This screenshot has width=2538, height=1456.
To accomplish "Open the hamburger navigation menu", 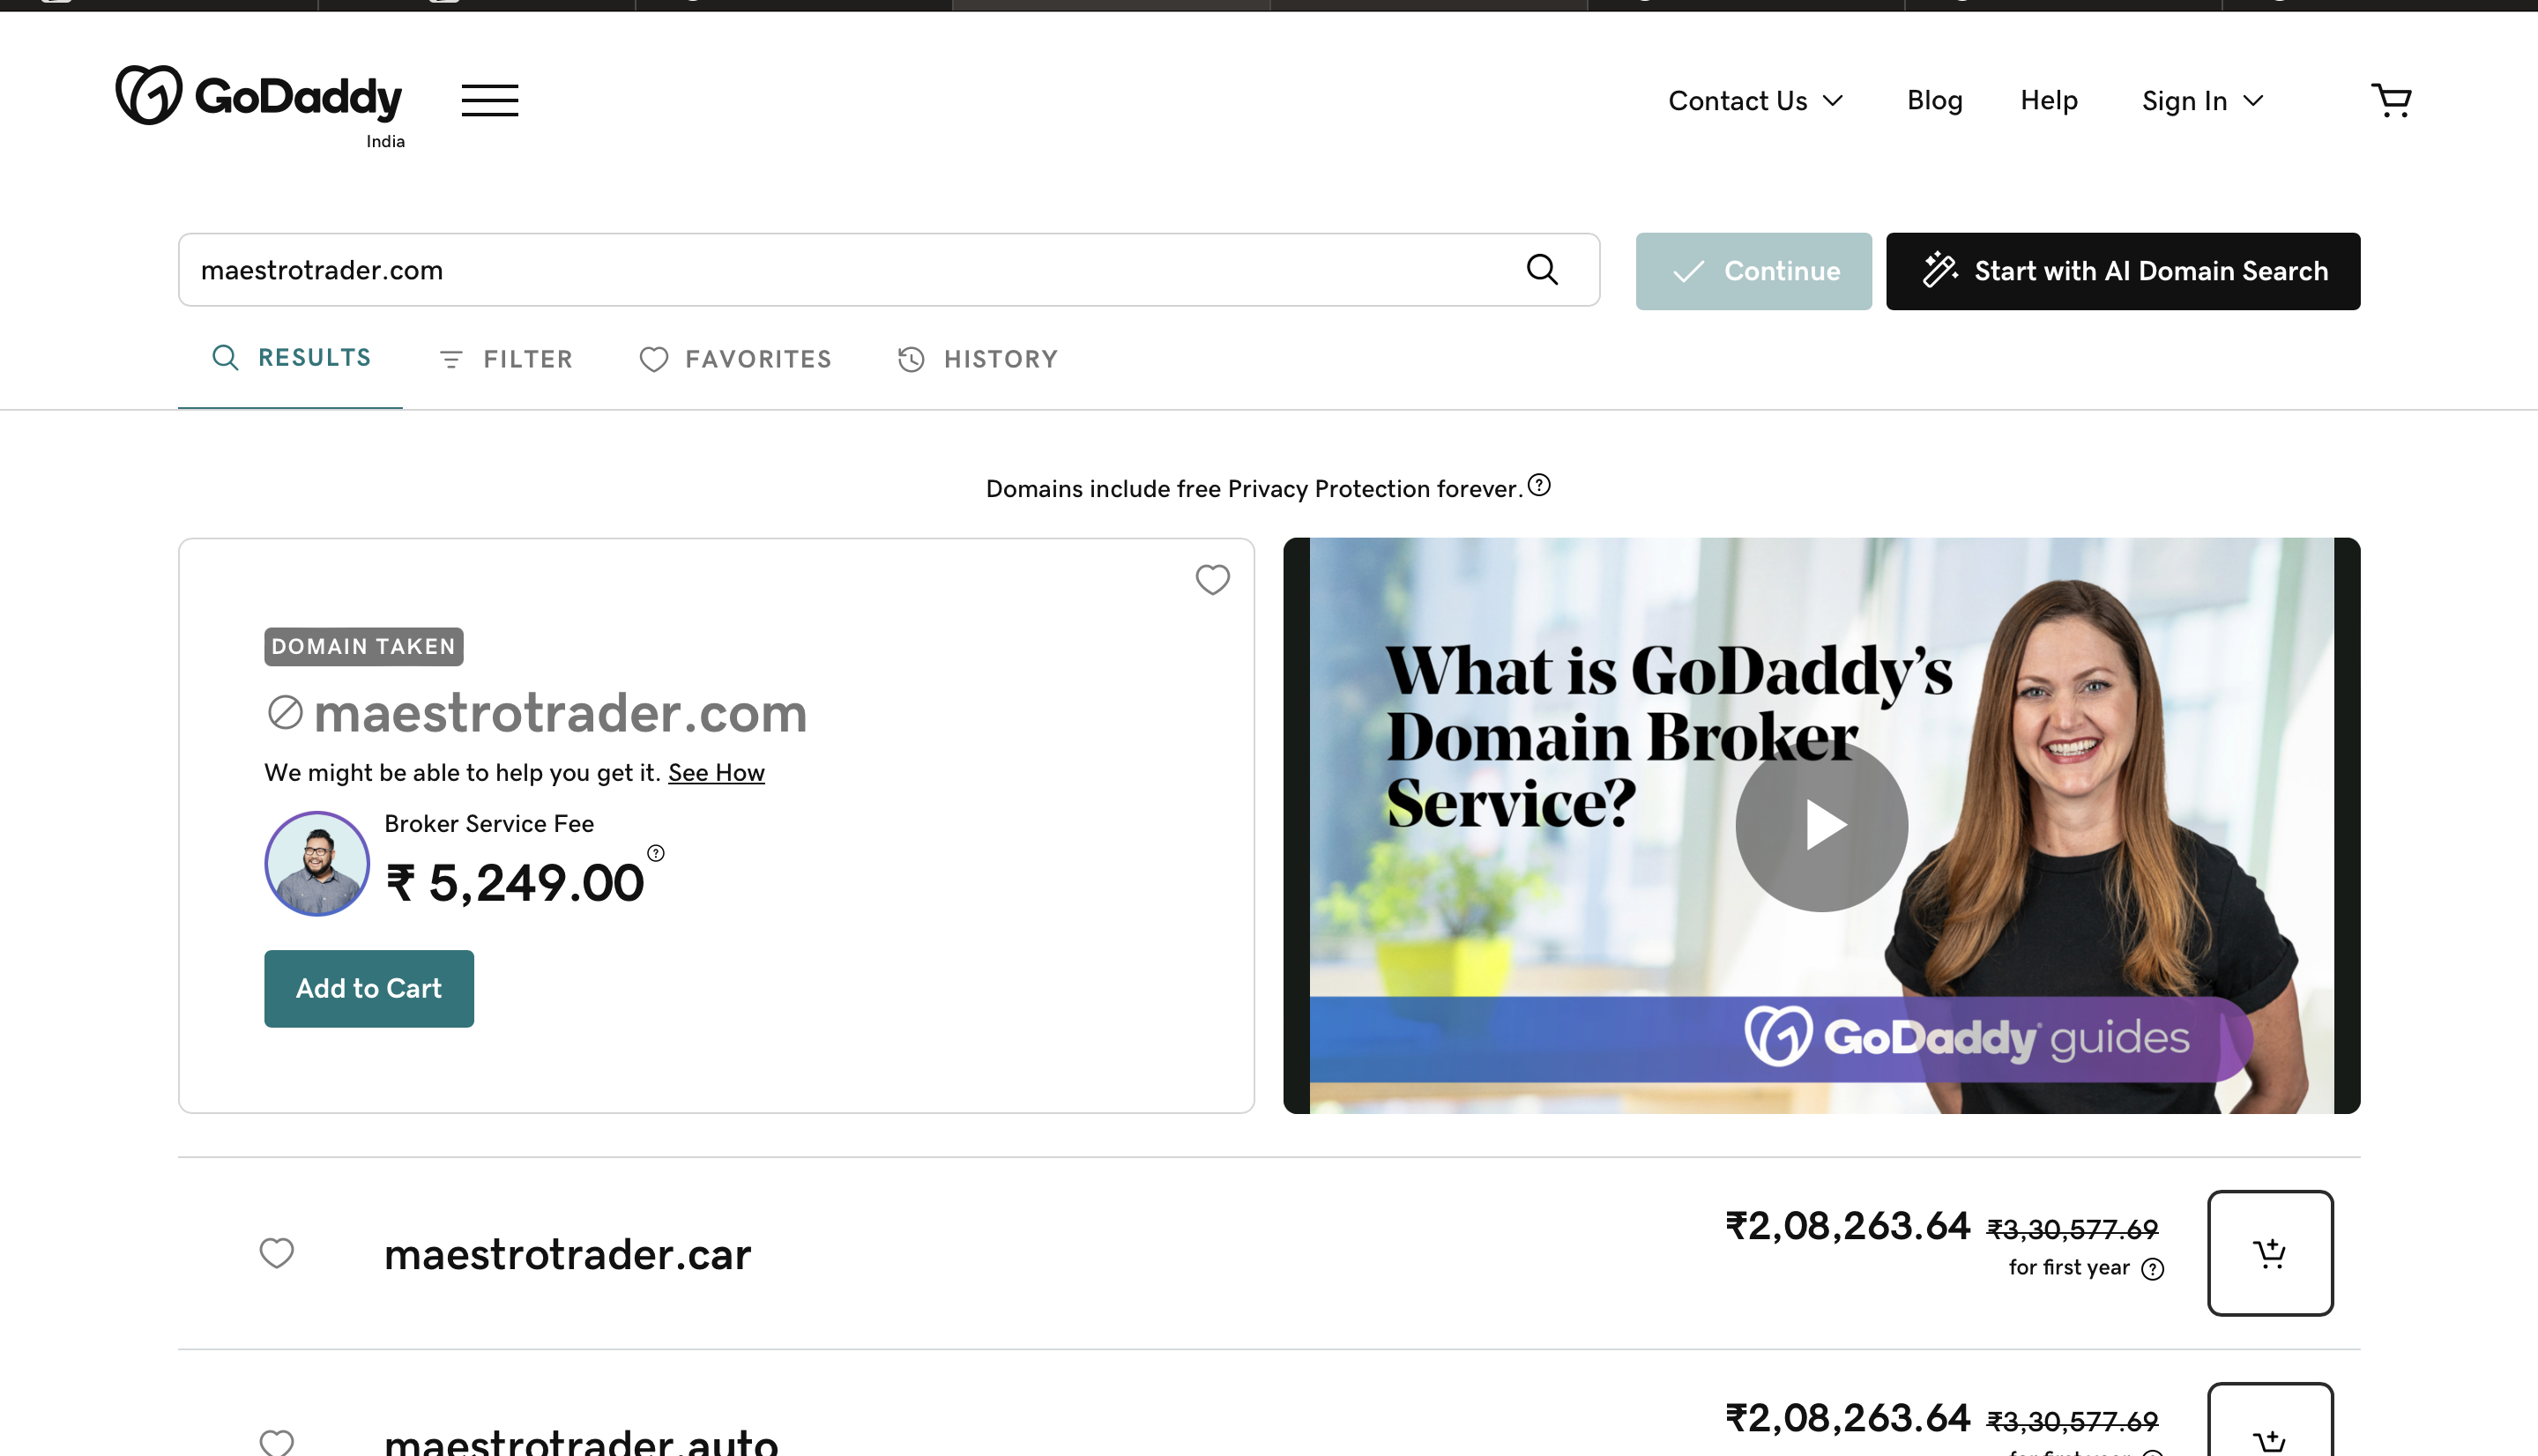I will (489, 100).
